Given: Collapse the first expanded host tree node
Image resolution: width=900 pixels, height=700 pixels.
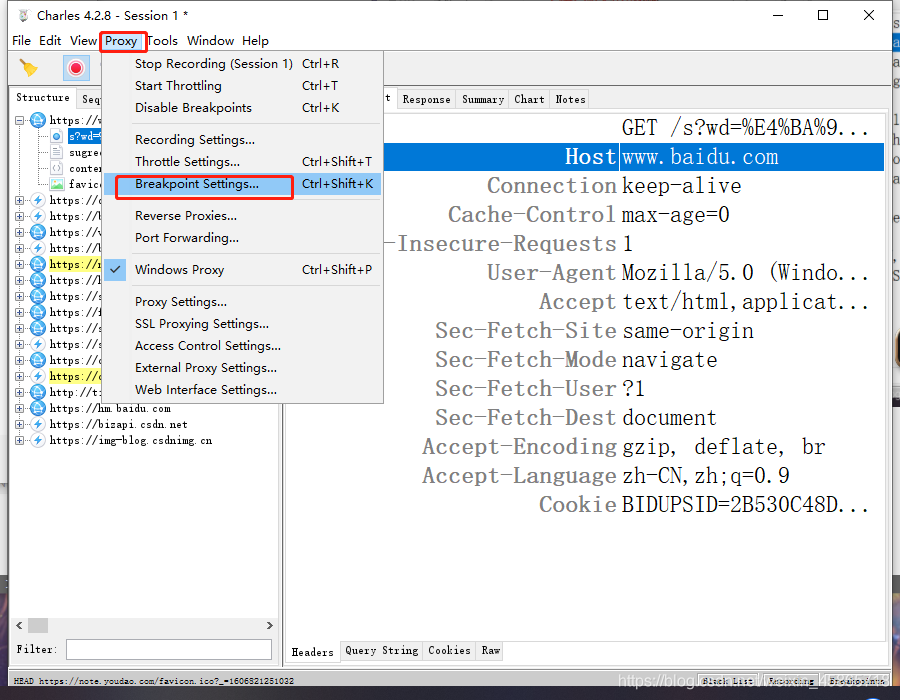Looking at the screenshot, I should point(20,120).
